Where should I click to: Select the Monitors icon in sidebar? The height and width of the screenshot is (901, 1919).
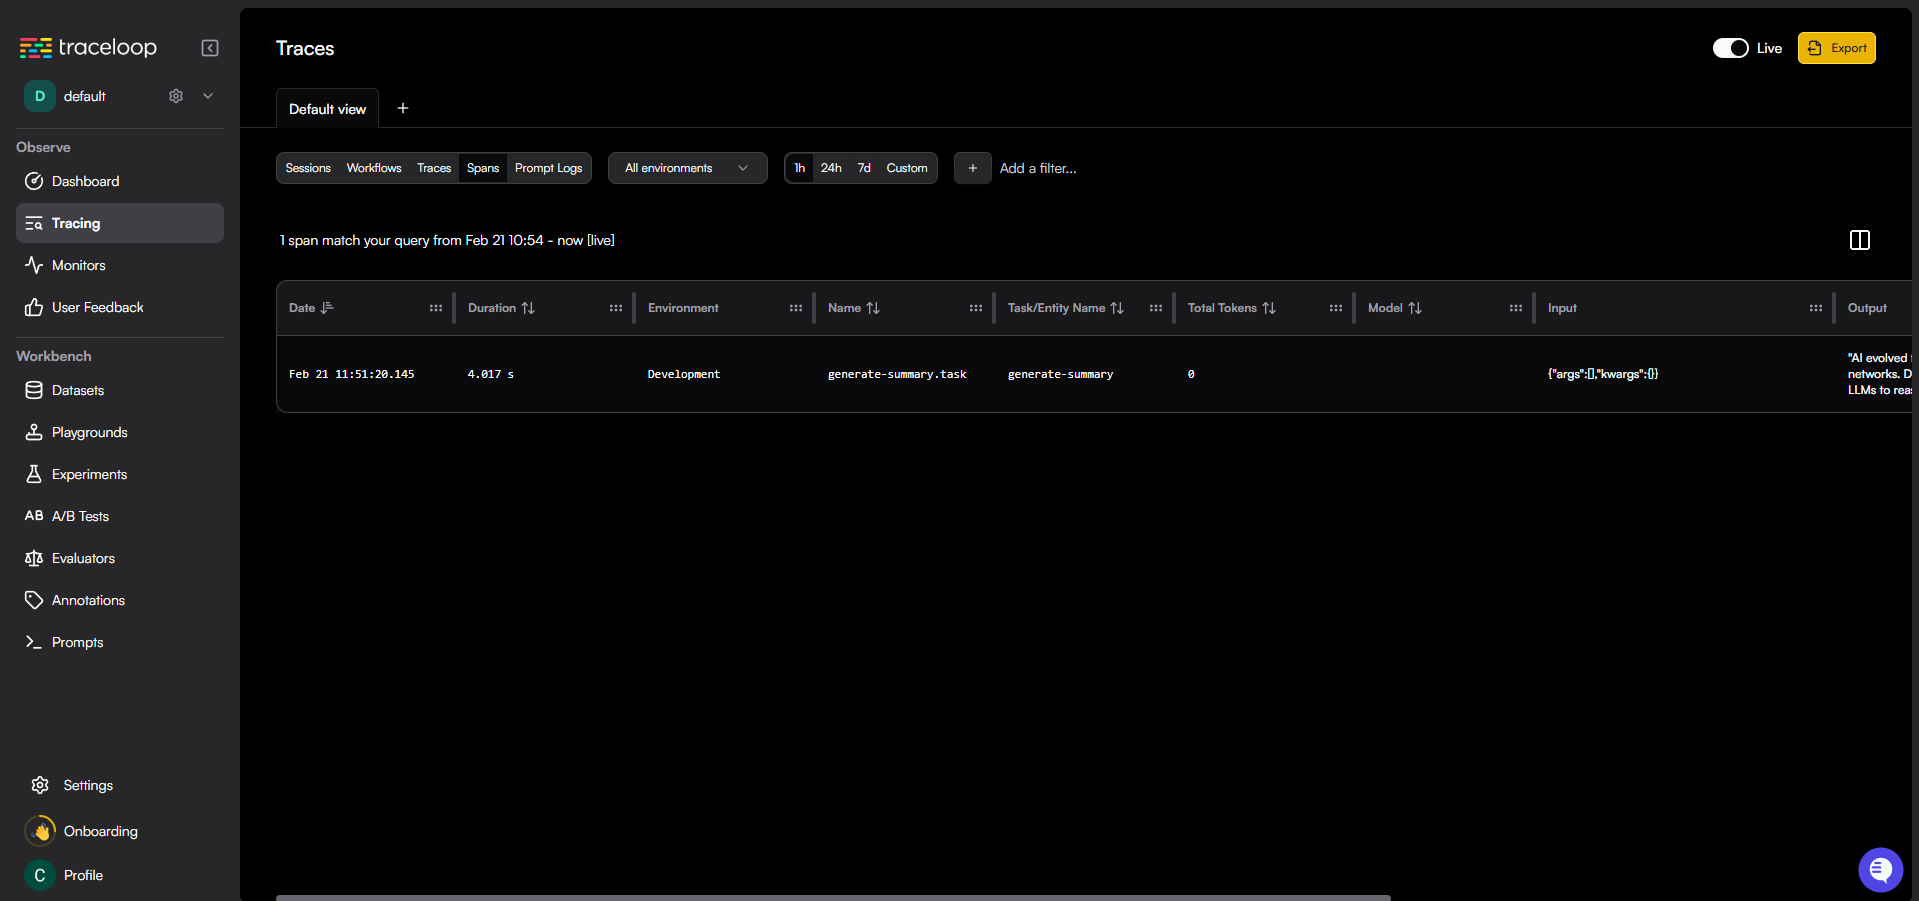point(33,265)
